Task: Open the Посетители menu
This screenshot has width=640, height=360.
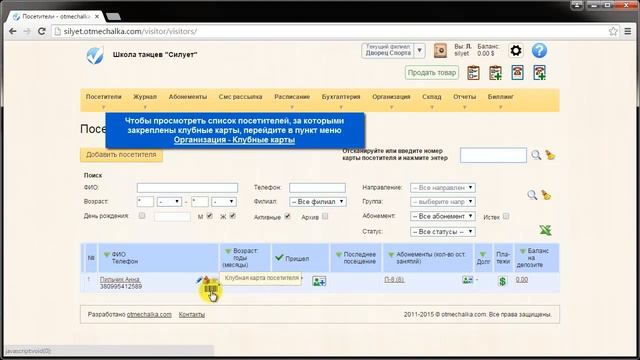Action: (104, 97)
